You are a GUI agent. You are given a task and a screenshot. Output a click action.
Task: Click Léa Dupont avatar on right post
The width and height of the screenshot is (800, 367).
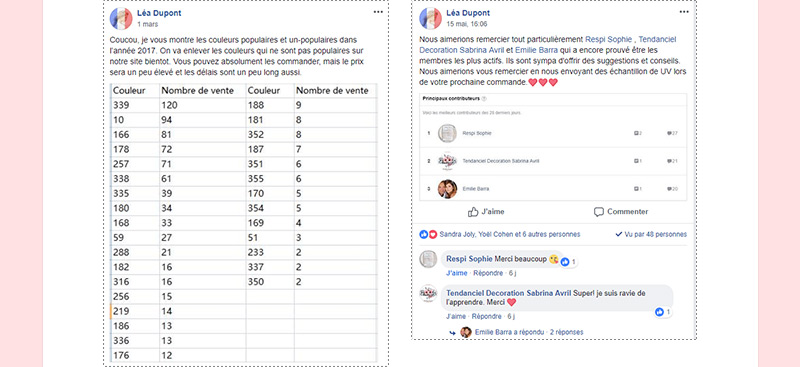[430, 18]
